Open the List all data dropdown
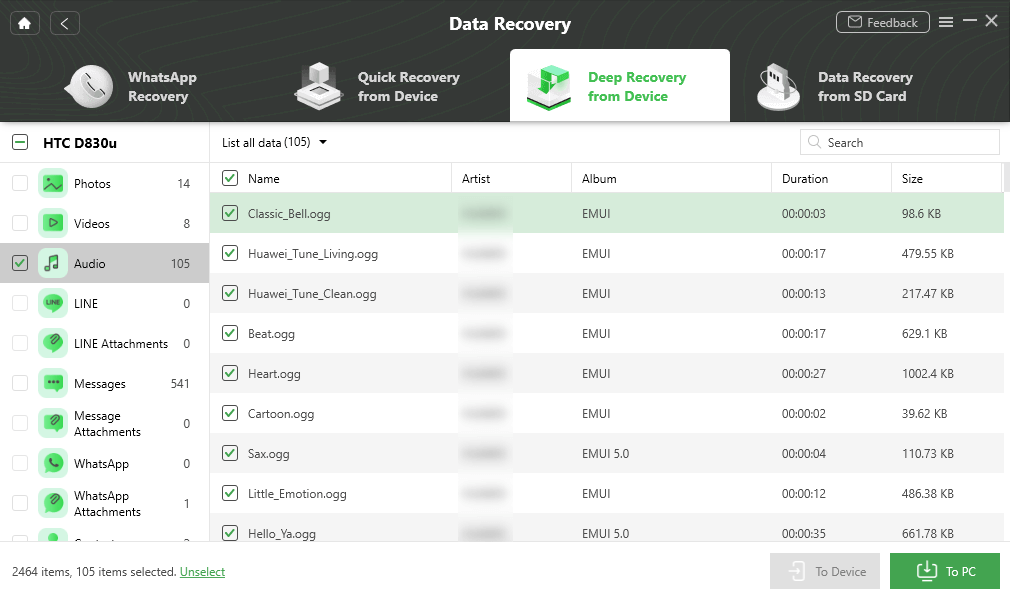This screenshot has width=1010, height=598. pos(274,142)
